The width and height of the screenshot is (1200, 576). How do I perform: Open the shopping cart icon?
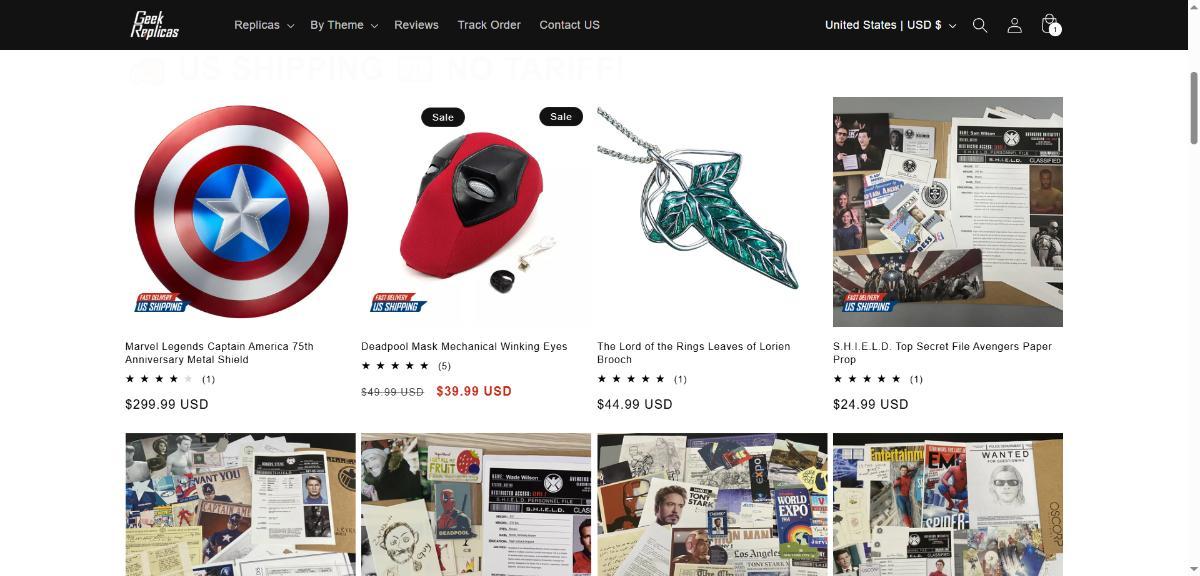[x=1049, y=24]
